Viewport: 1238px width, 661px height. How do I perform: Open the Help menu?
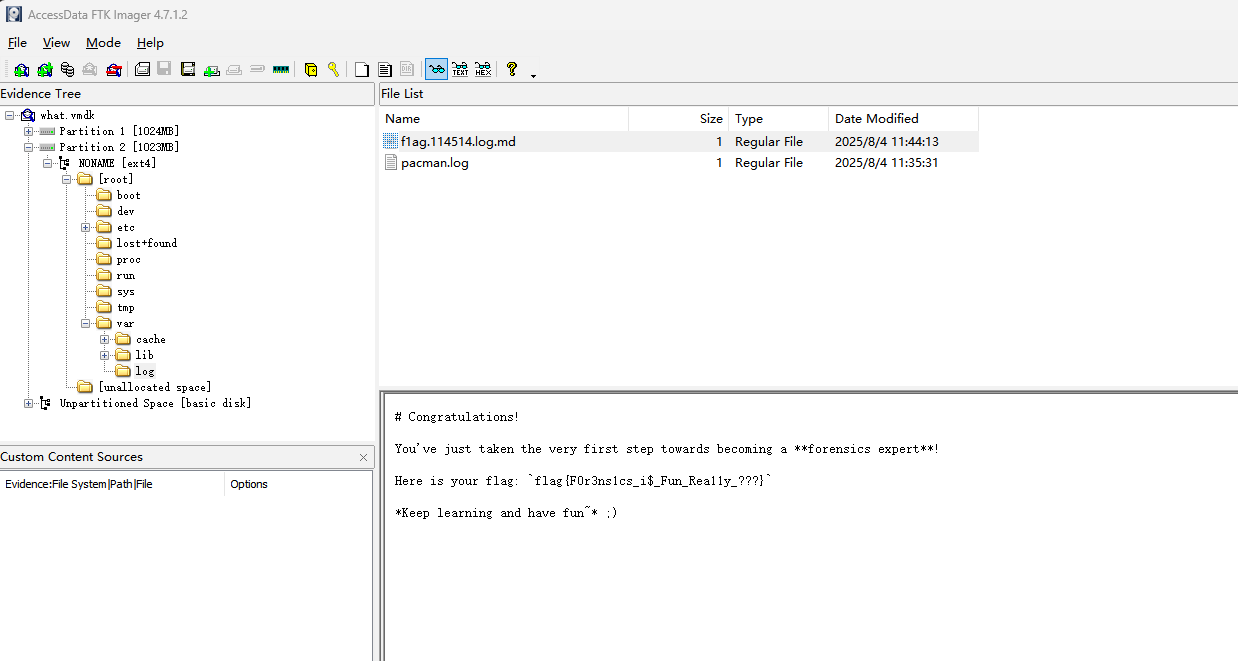(150, 43)
